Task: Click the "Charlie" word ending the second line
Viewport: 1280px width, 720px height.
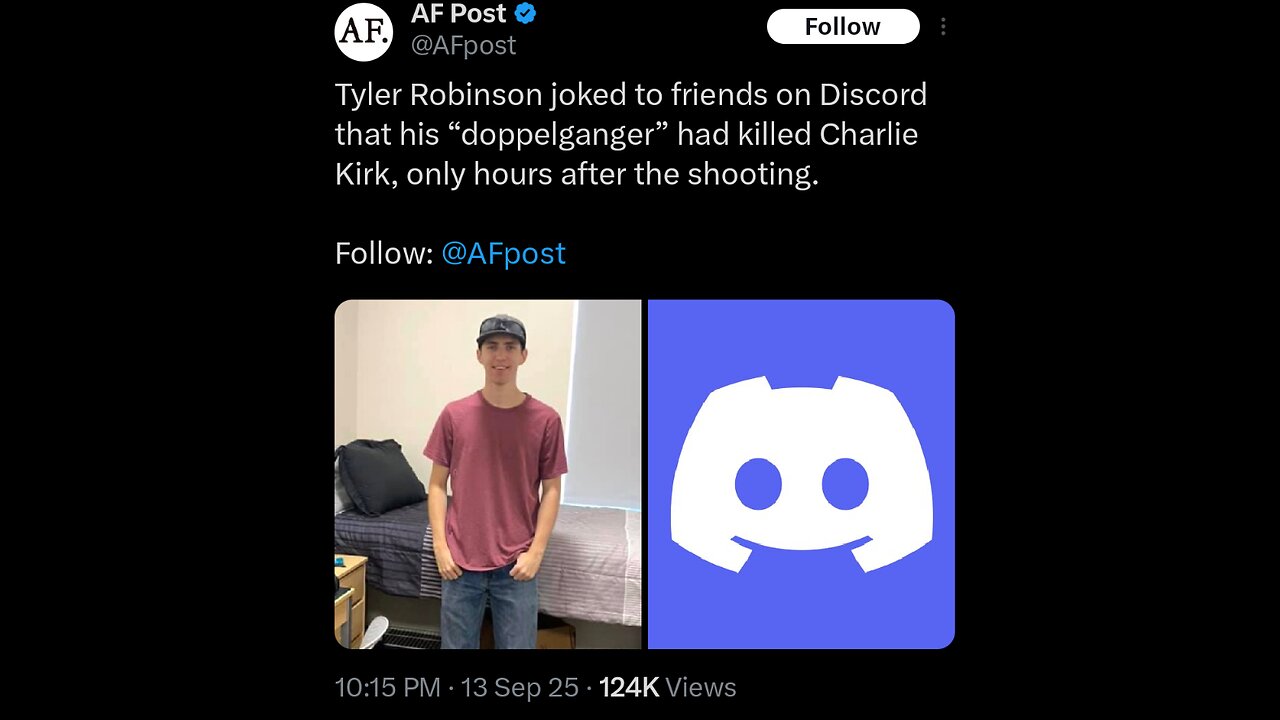Action: 867,134
